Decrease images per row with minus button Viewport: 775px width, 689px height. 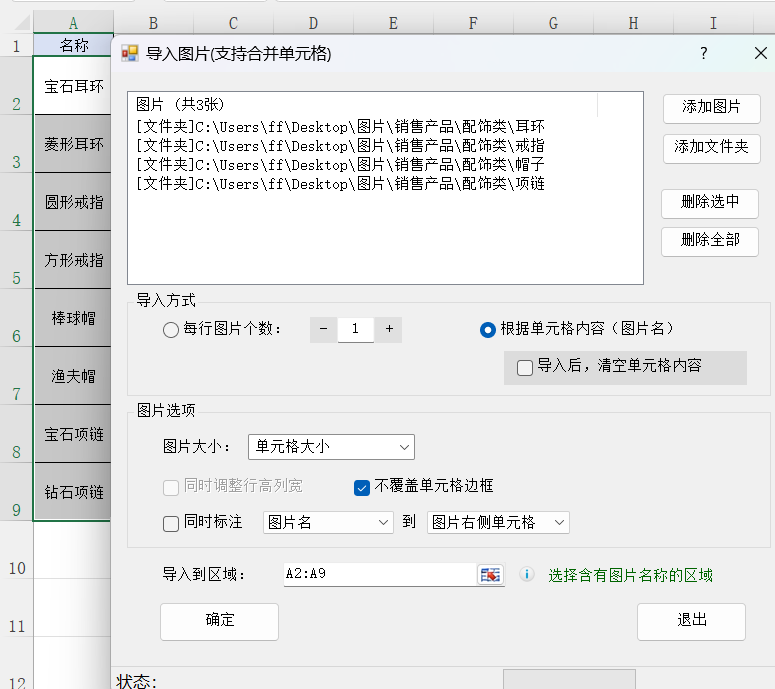click(323, 329)
